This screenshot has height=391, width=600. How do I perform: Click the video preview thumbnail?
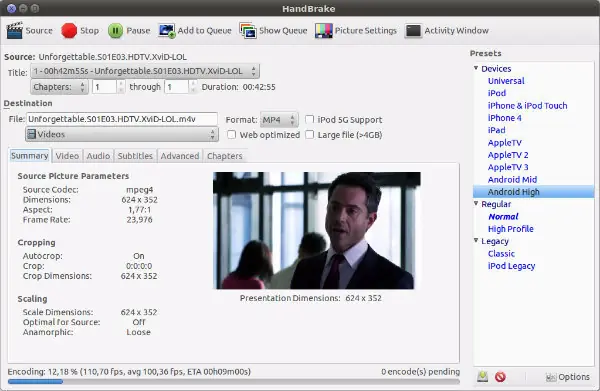click(317, 230)
